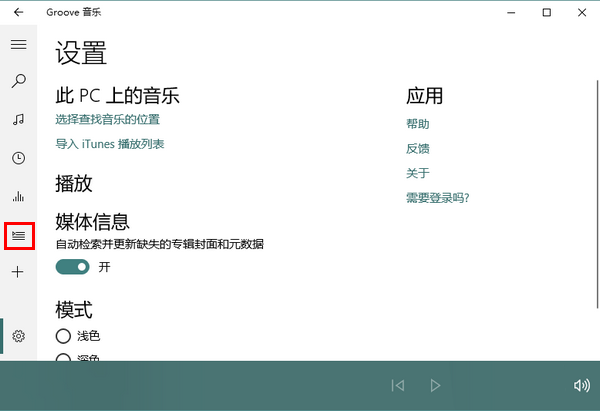Open the hamburger navigation menu
Viewport: 600px width, 411px height.
click(x=18, y=44)
